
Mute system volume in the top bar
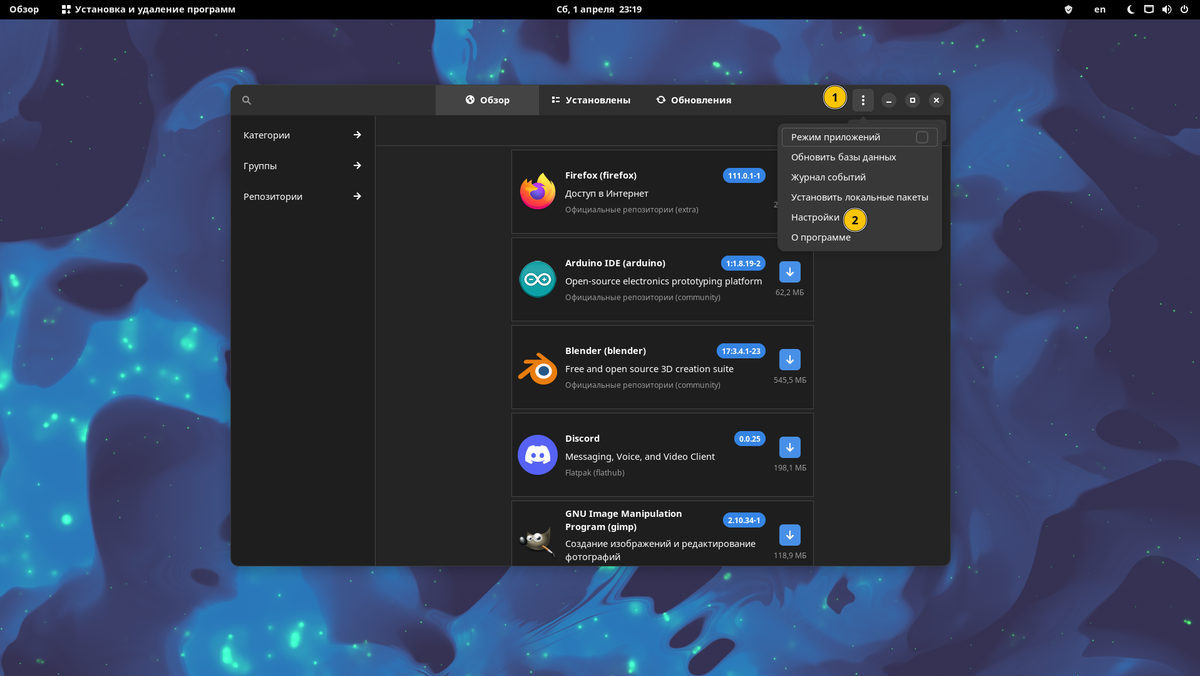pyautogui.click(x=1166, y=9)
